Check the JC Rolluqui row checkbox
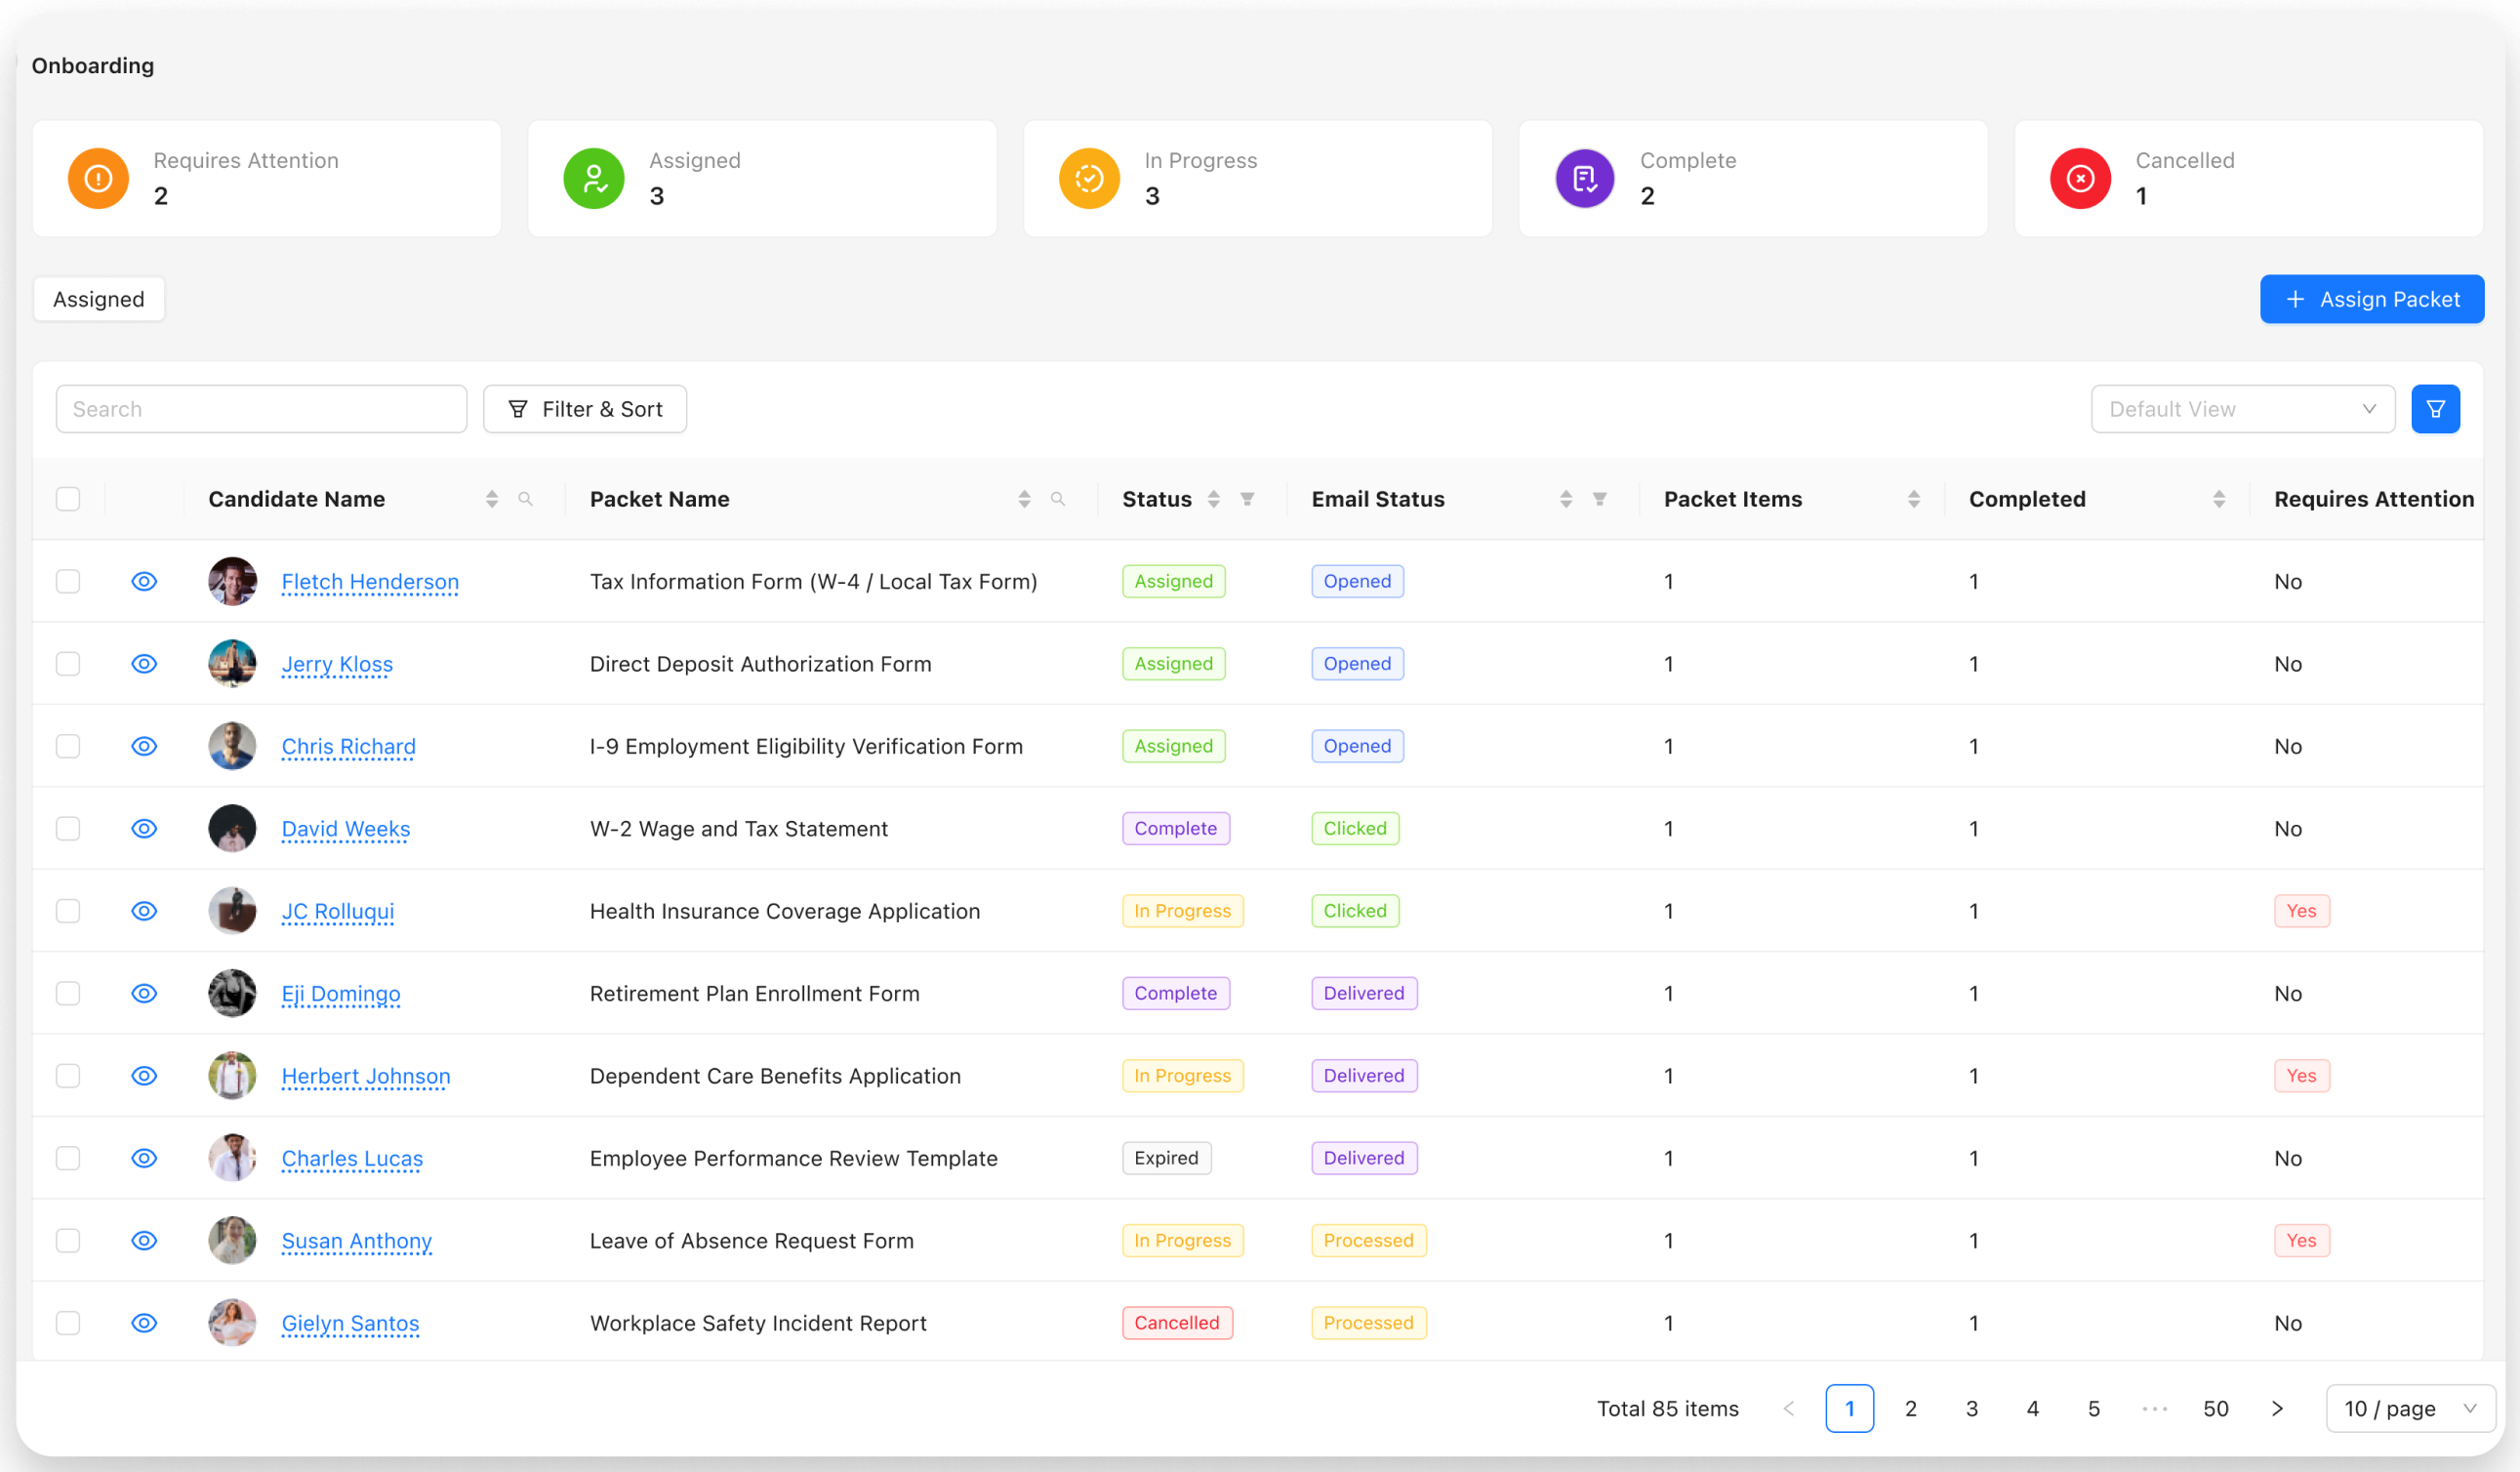The width and height of the screenshot is (2520, 1472). coord(68,911)
